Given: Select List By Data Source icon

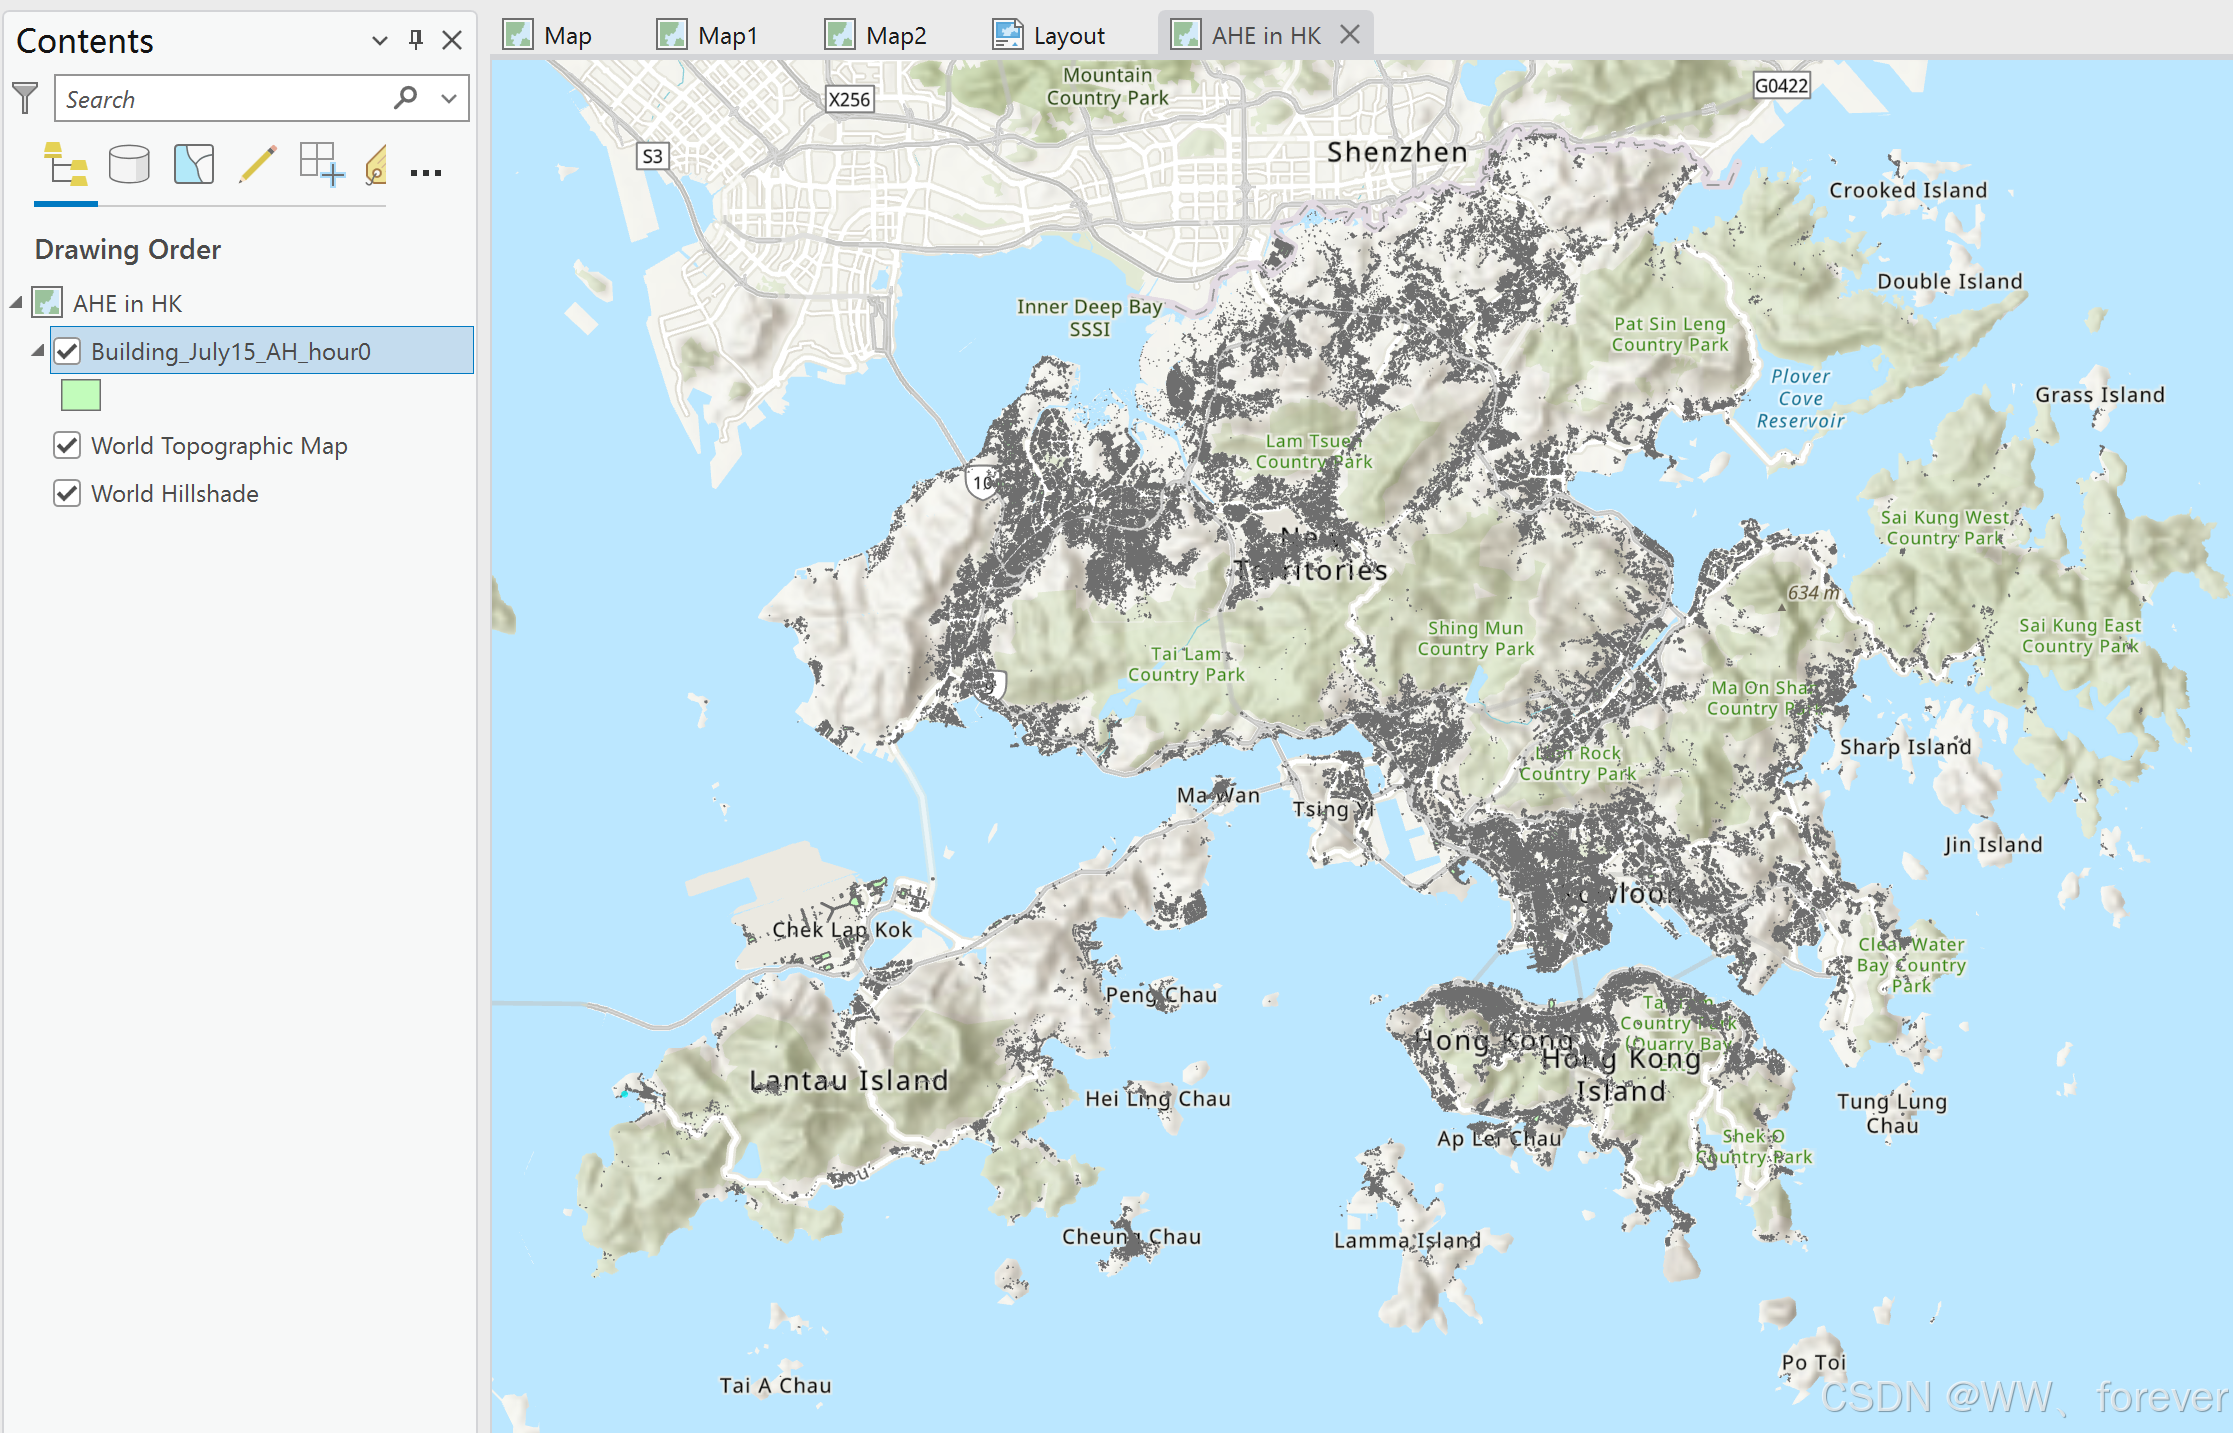Looking at the screenshot, I should click(129, 165).
